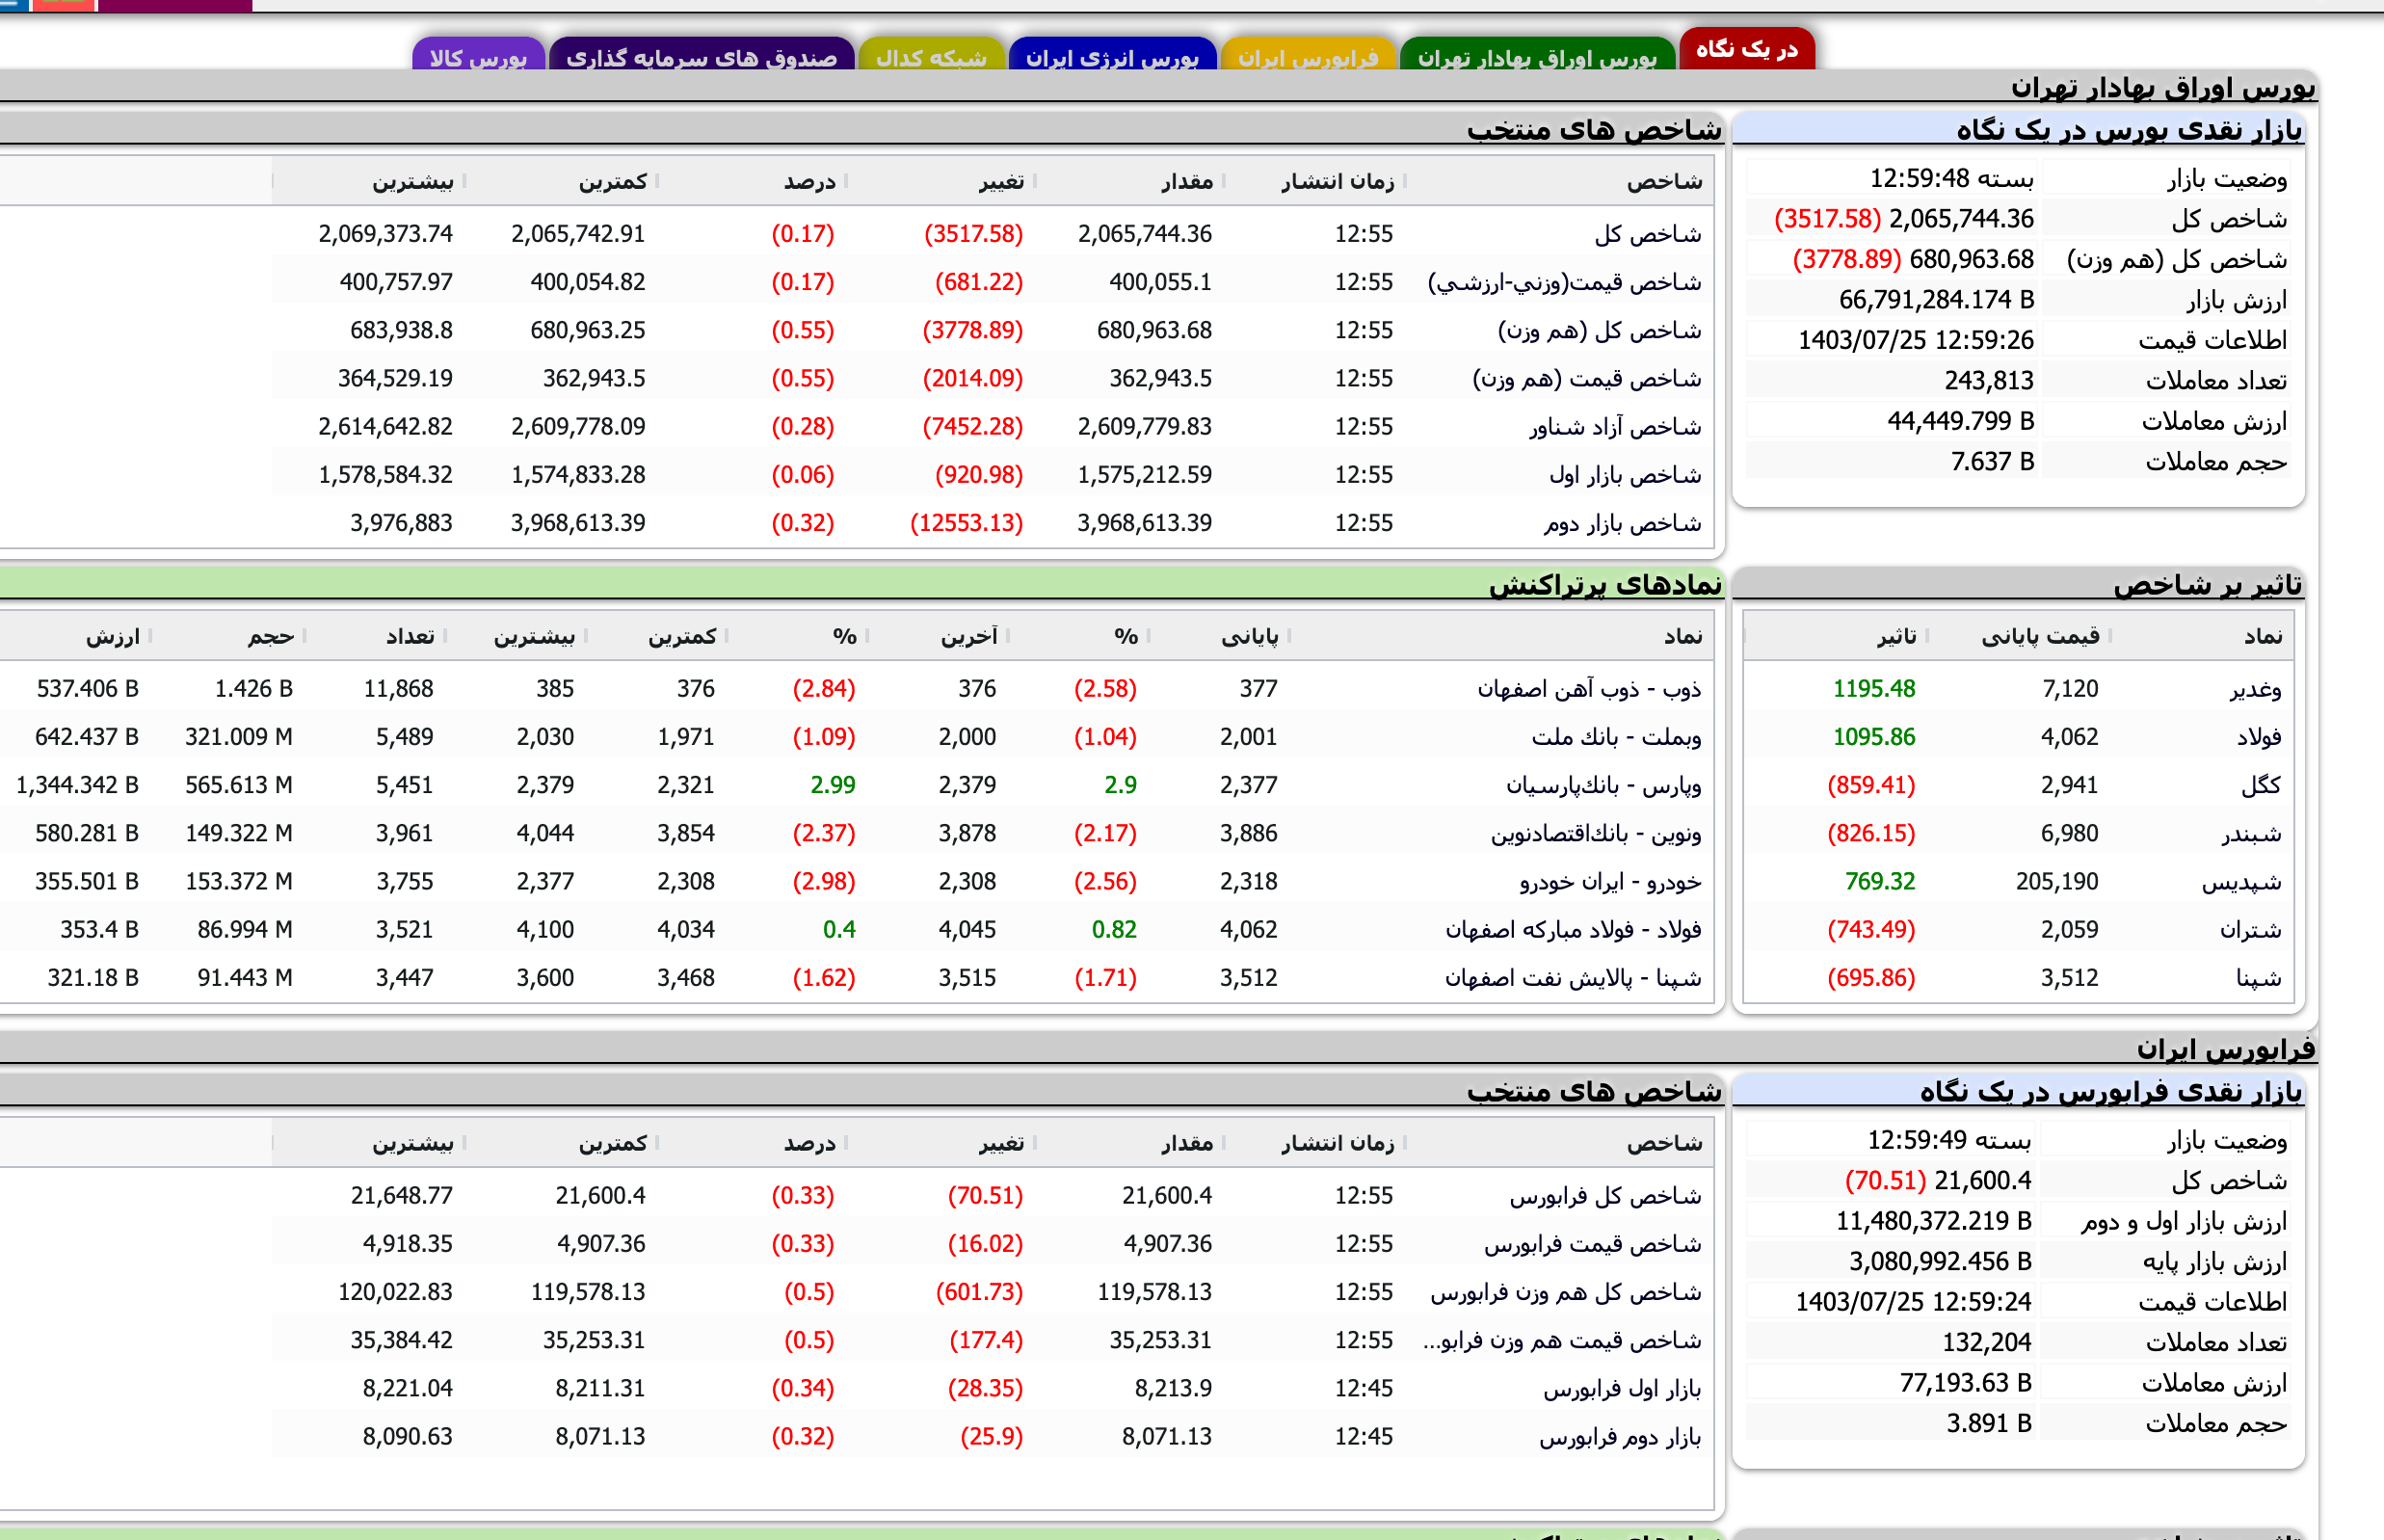2384x1540 pixels.
Task: Open the filter next to the زمان انتشار header
Action: click(x=1407, y=181)
